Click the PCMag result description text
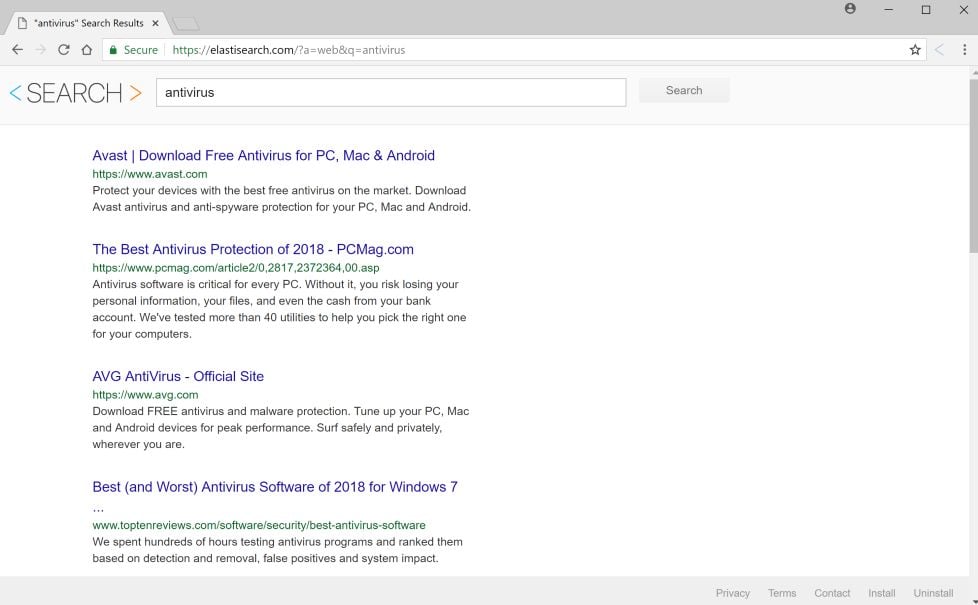The height and width of the screenshot is (605, 978). point(279,309)
